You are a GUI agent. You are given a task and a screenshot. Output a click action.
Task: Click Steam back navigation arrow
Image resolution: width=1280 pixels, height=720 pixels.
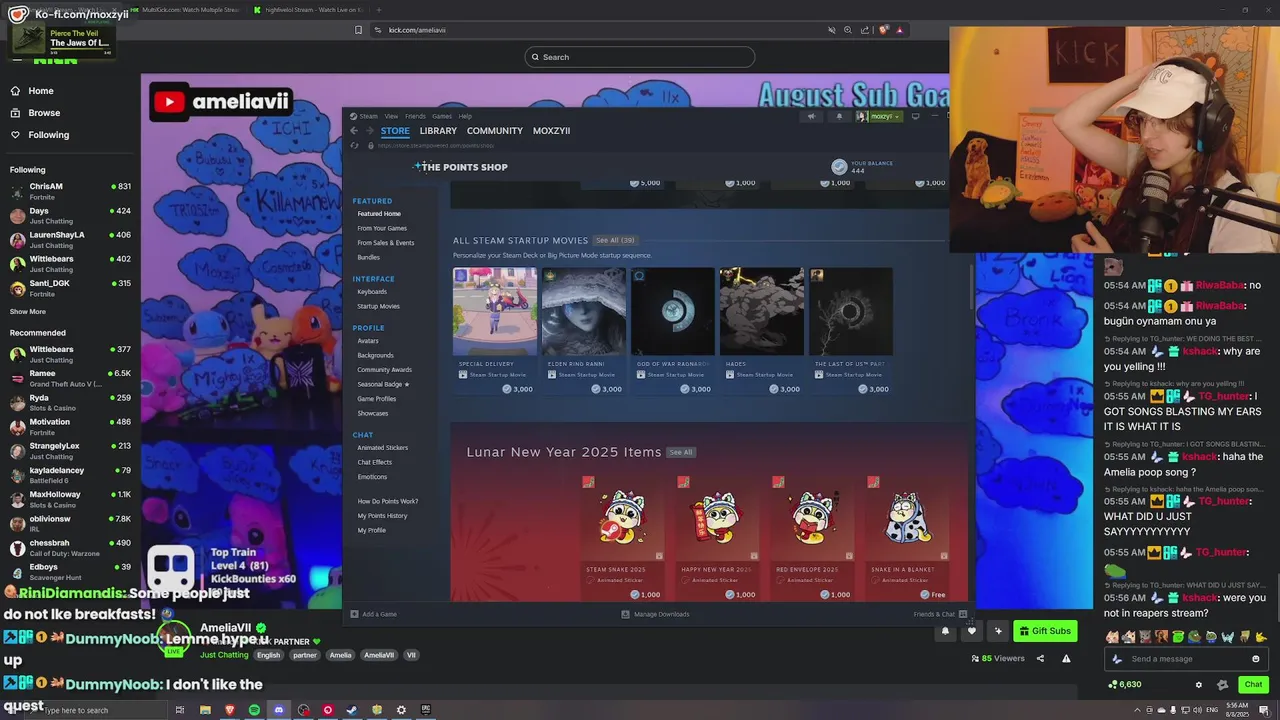[354, 131]
